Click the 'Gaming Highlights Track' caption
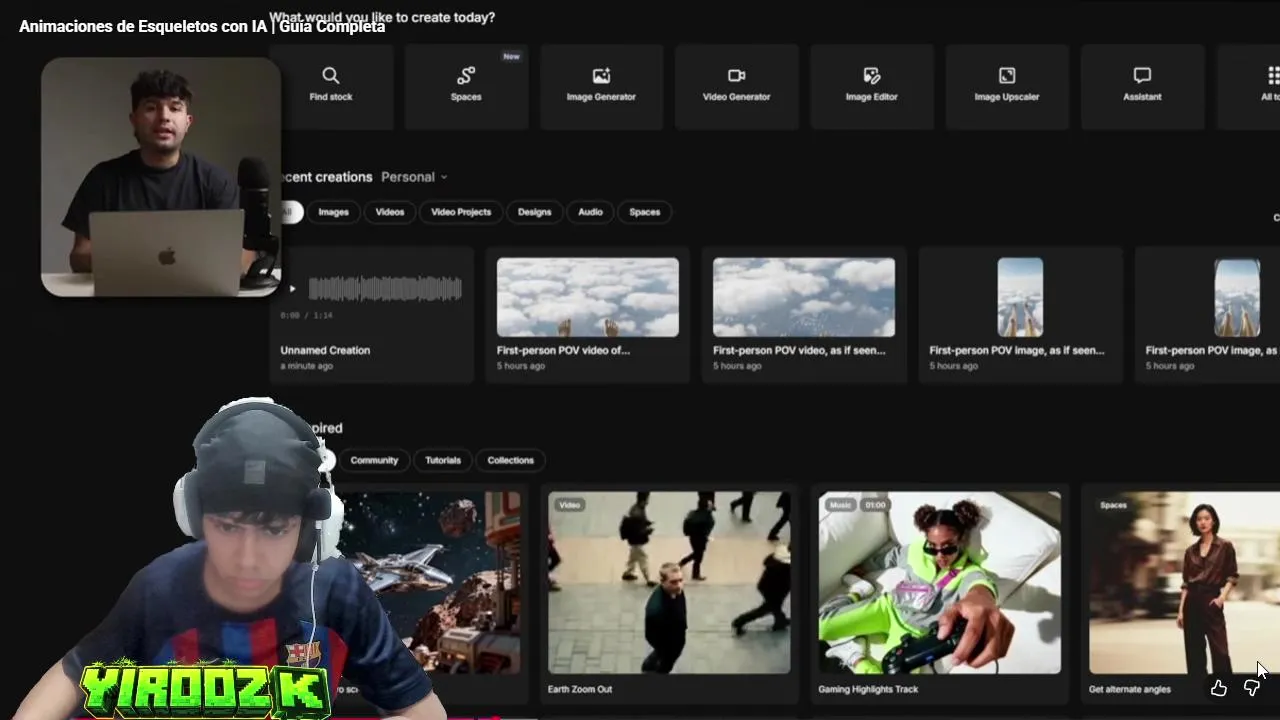This screenshot has width=1280, height=720. [x=868, y=689]
